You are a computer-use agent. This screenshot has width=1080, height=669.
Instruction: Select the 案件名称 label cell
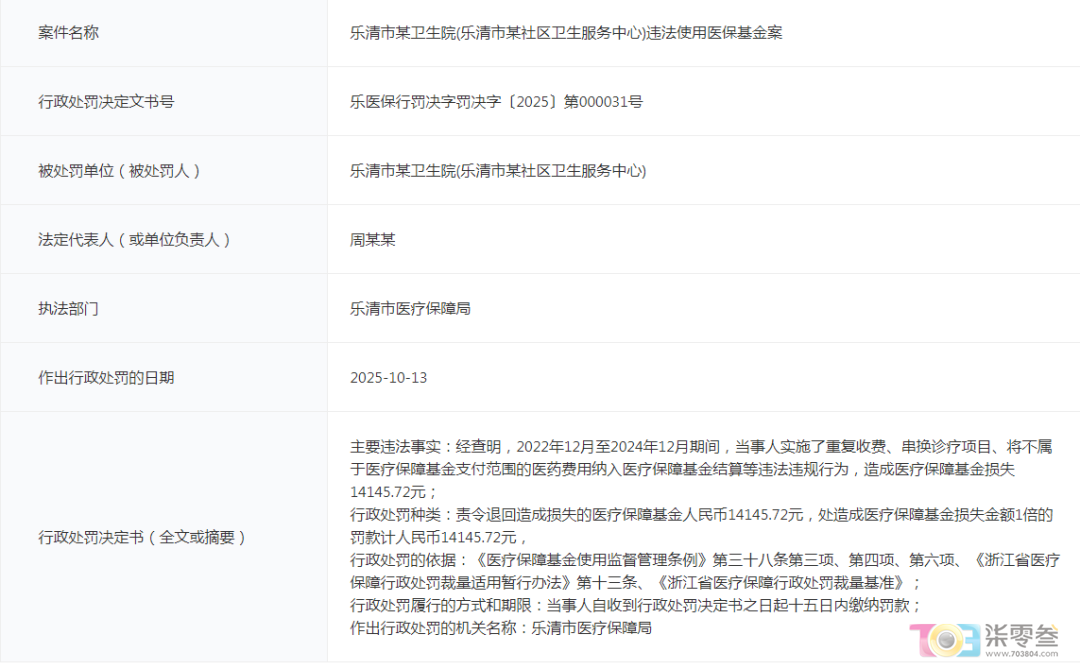68,33
